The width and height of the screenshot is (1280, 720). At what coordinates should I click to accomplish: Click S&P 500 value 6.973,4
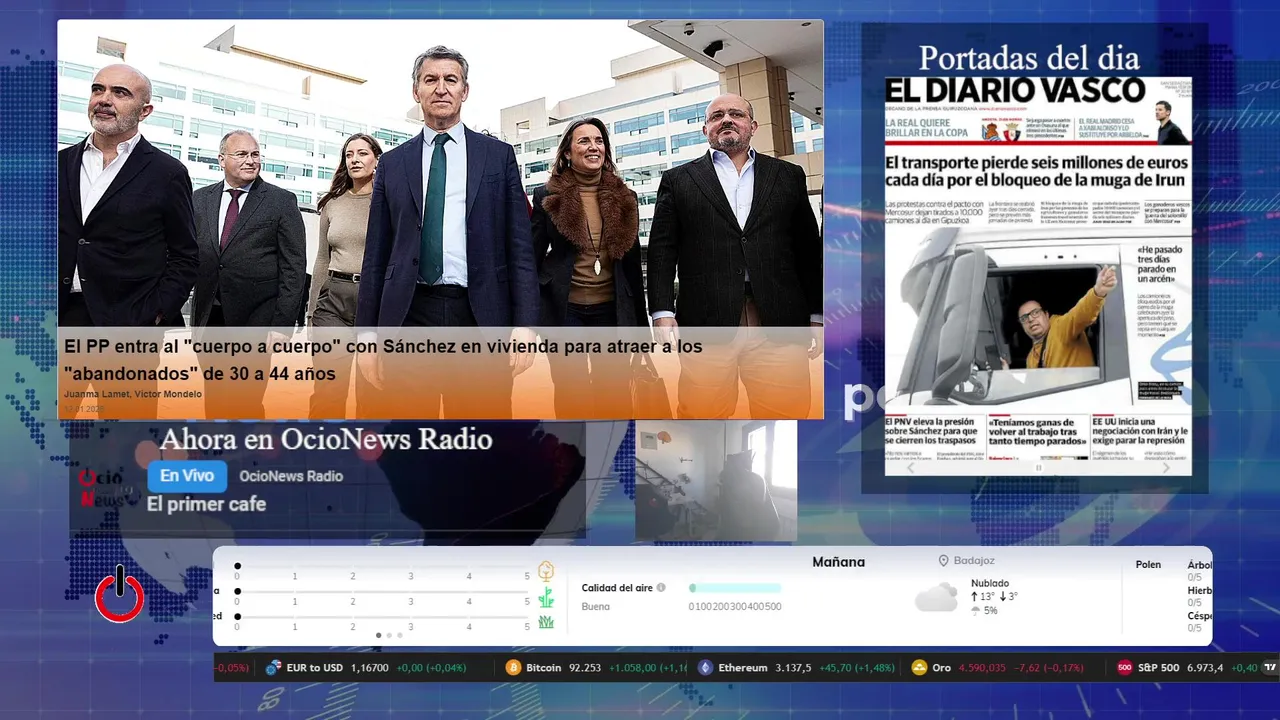(1205, 668)
